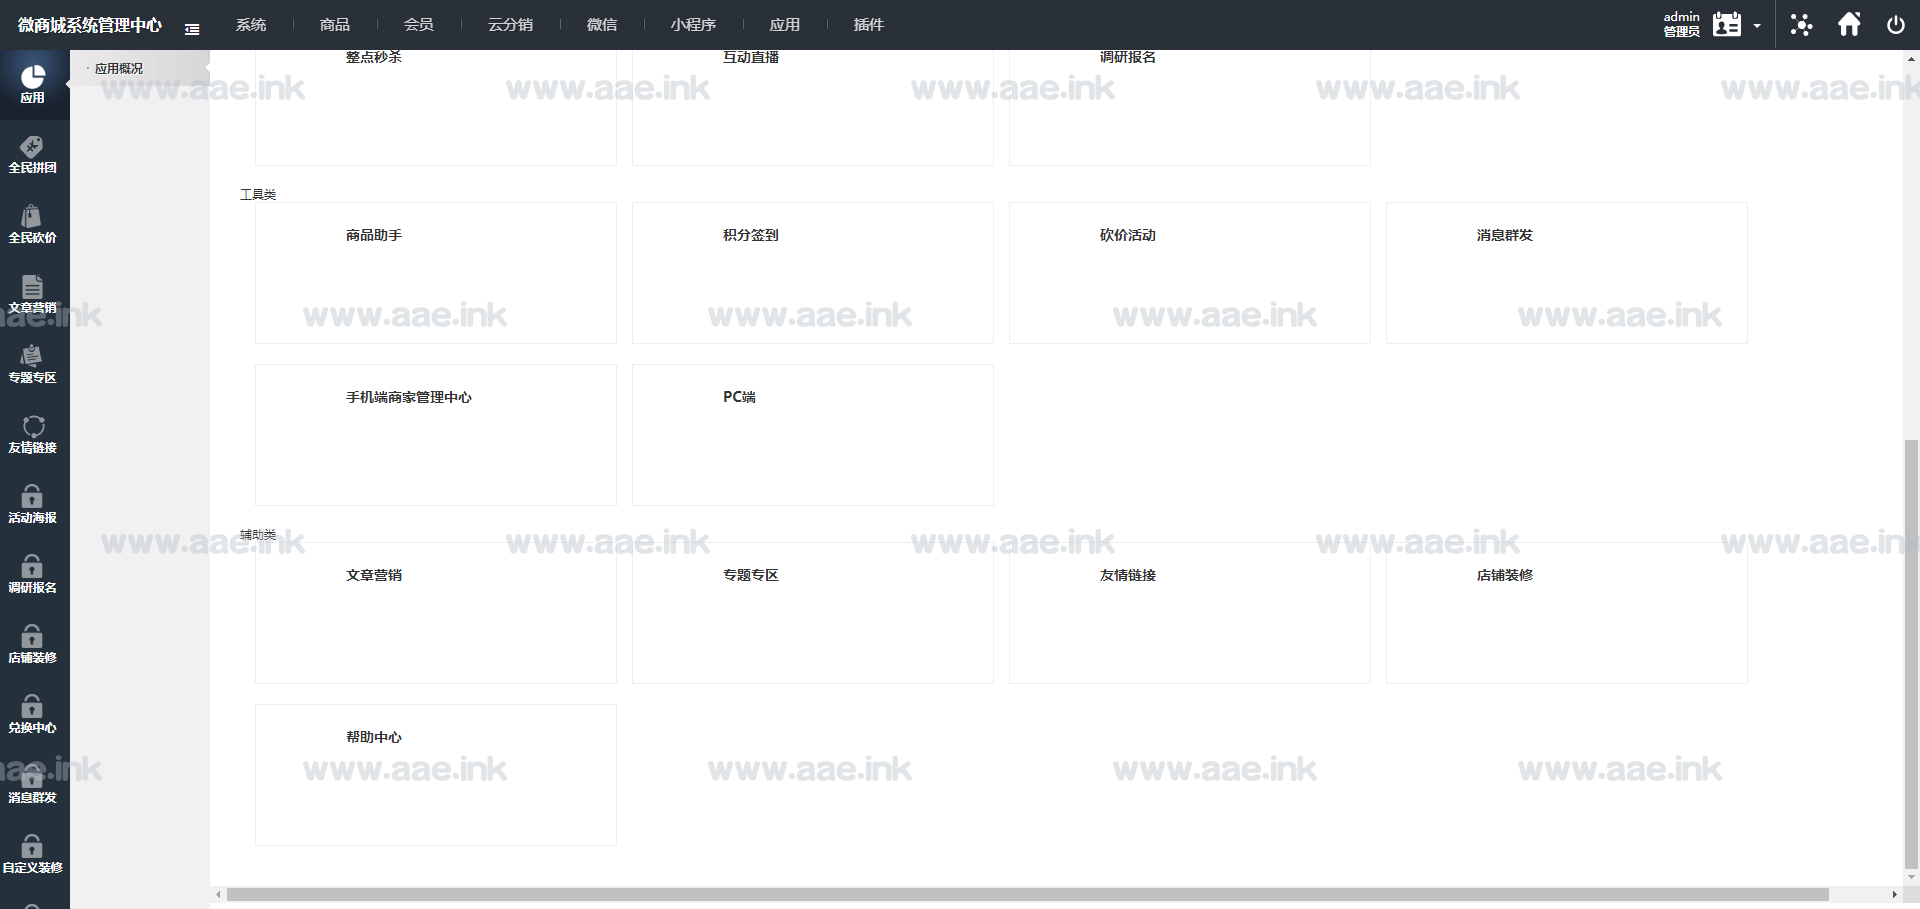Open the 积分签到 application card
The image size is (1920, 909).
click(x=812, y=272)
